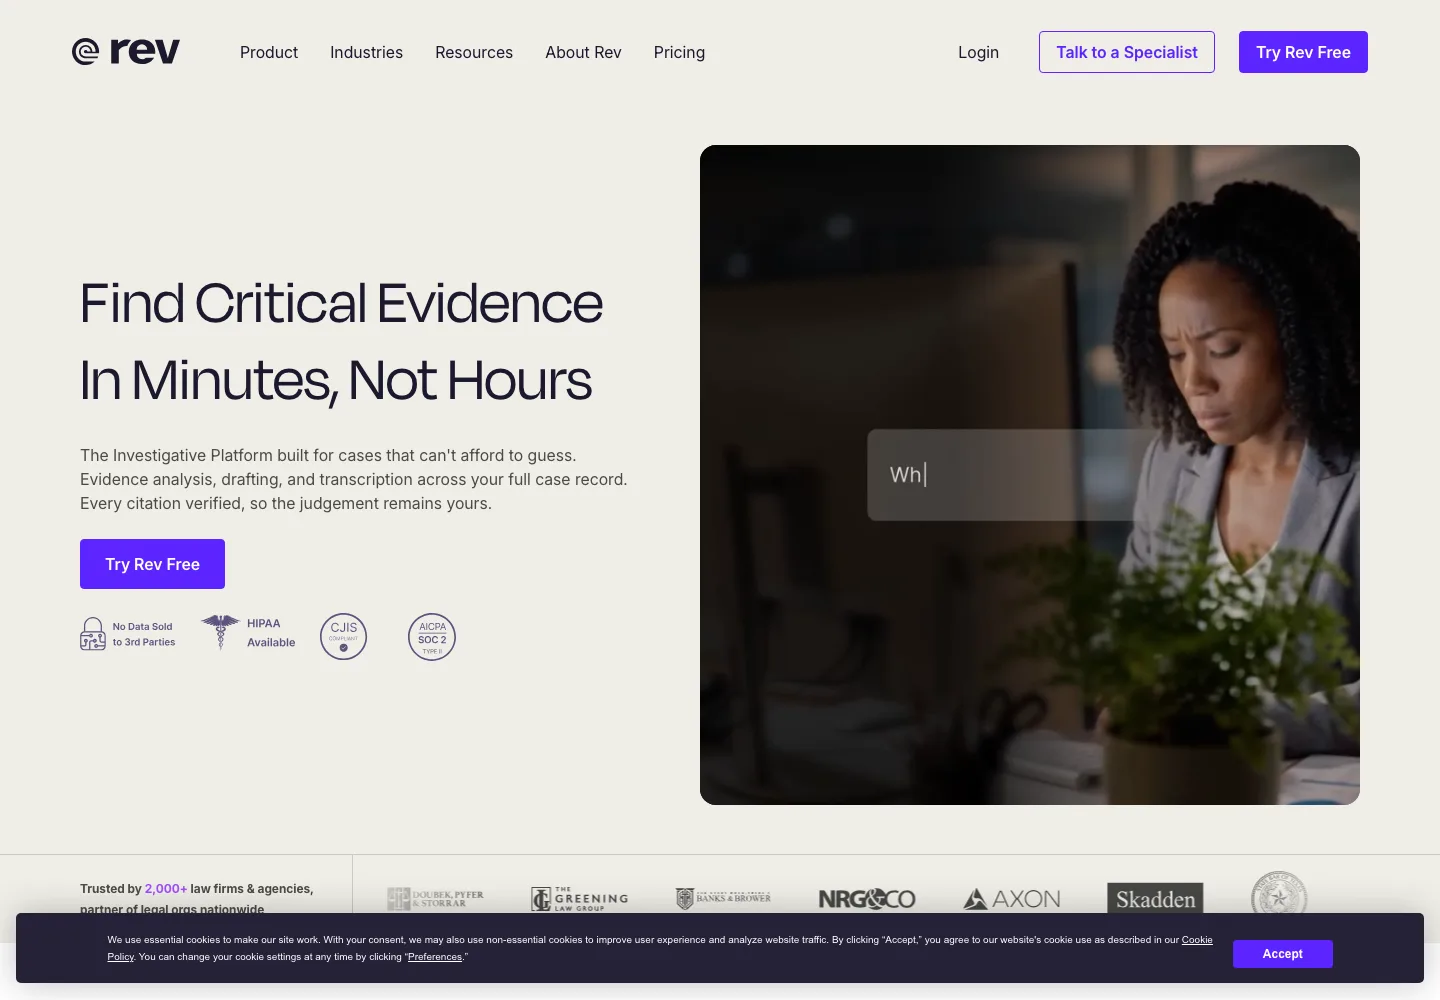Viewport: 1440px width, 1000px height.
Task: Open the Industries menu
Action: pos(367,52)
